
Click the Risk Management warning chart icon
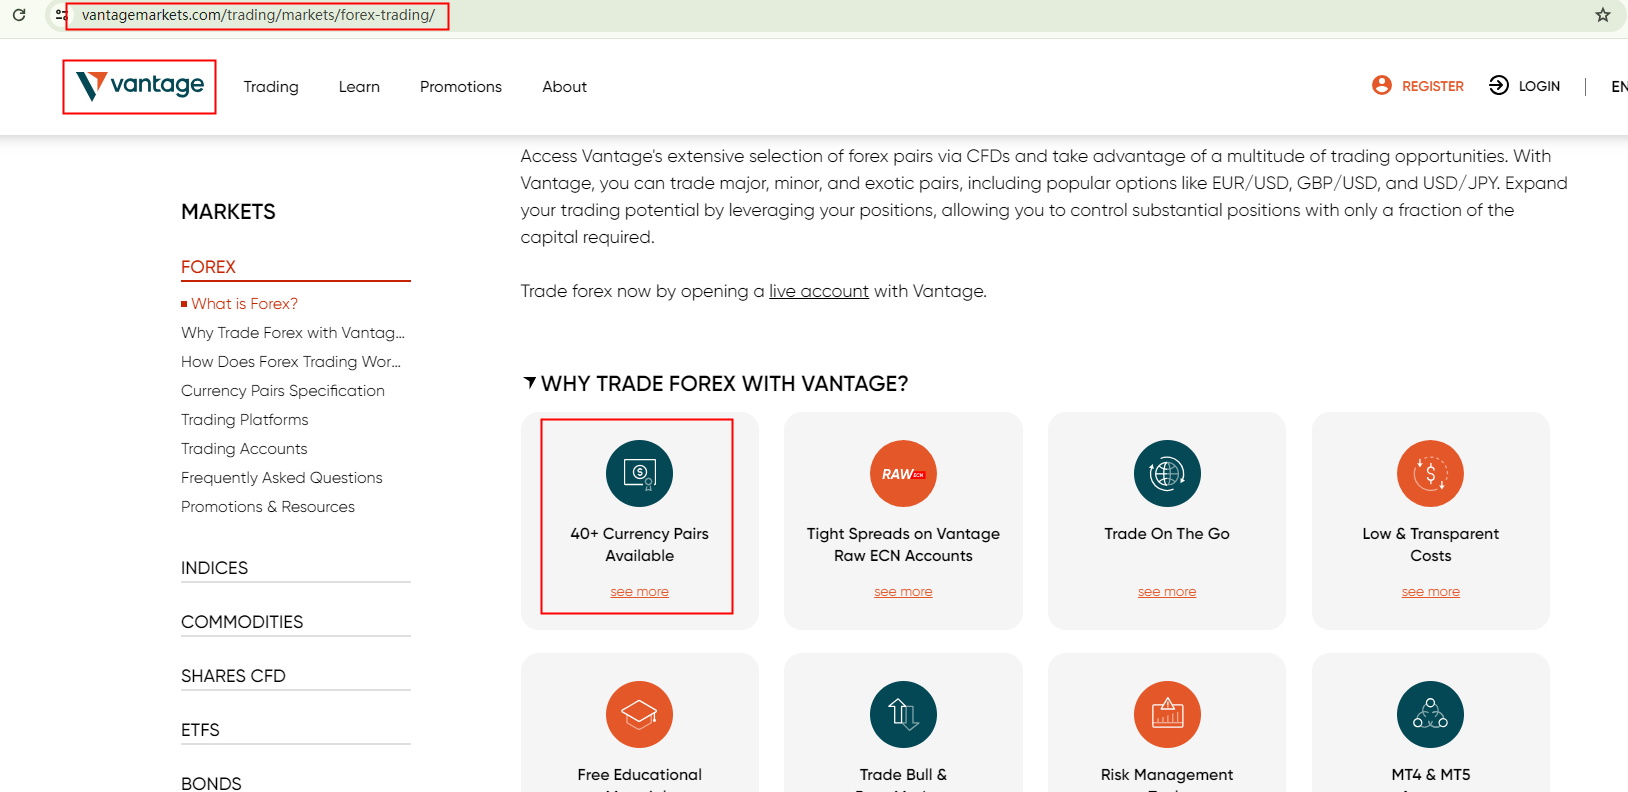pyautogui.click(x=1167, y=714)
